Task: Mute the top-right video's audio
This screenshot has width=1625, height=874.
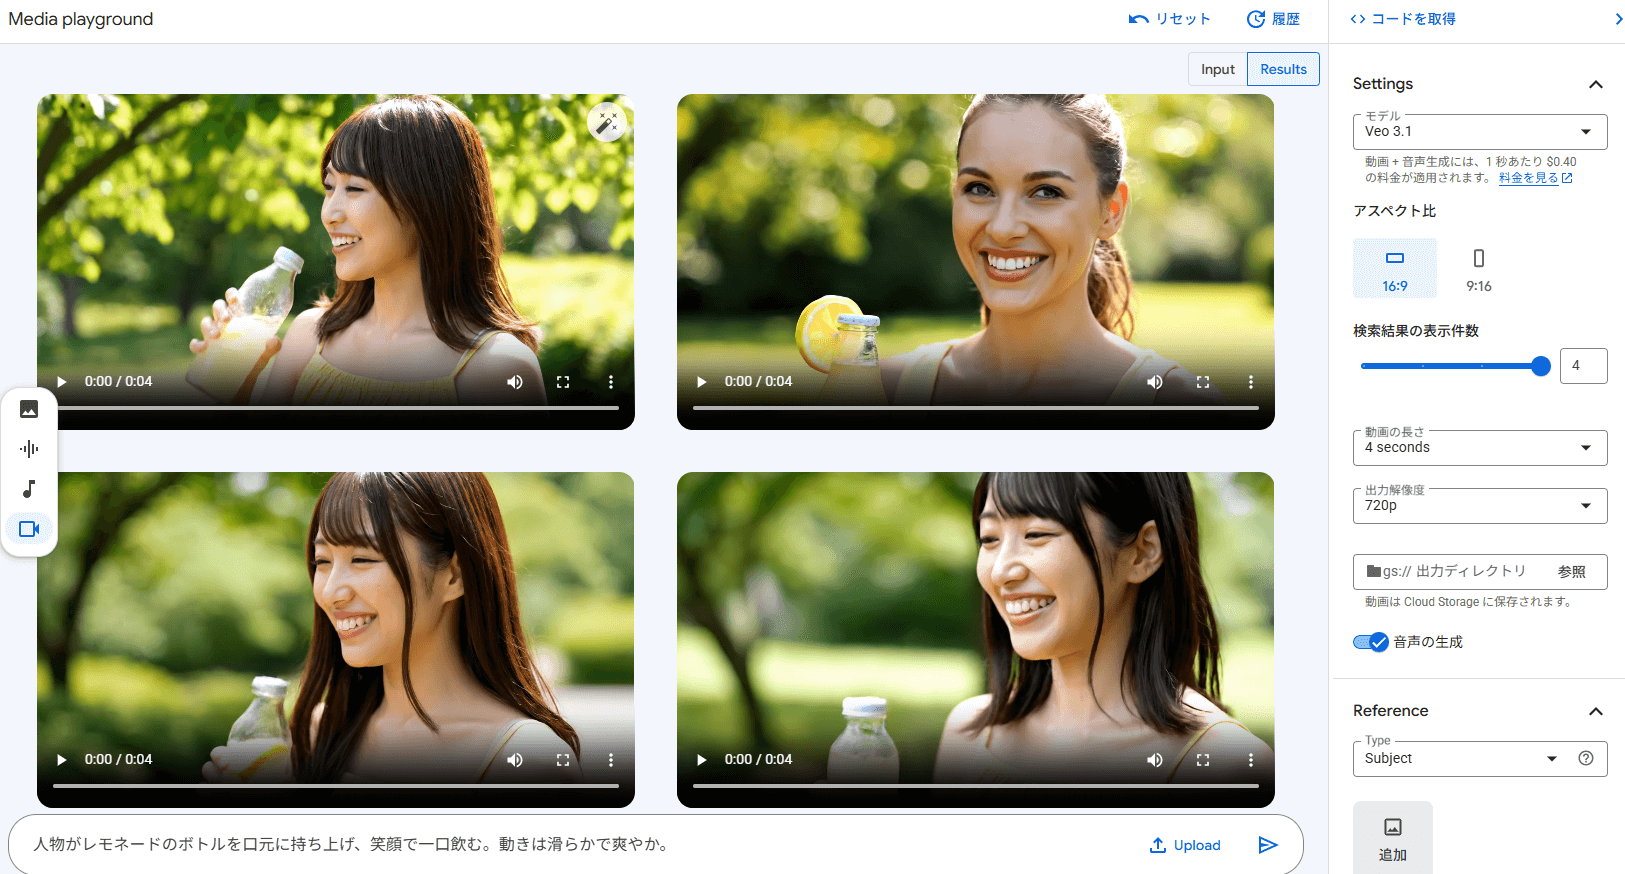Action: pos(1154,382)
